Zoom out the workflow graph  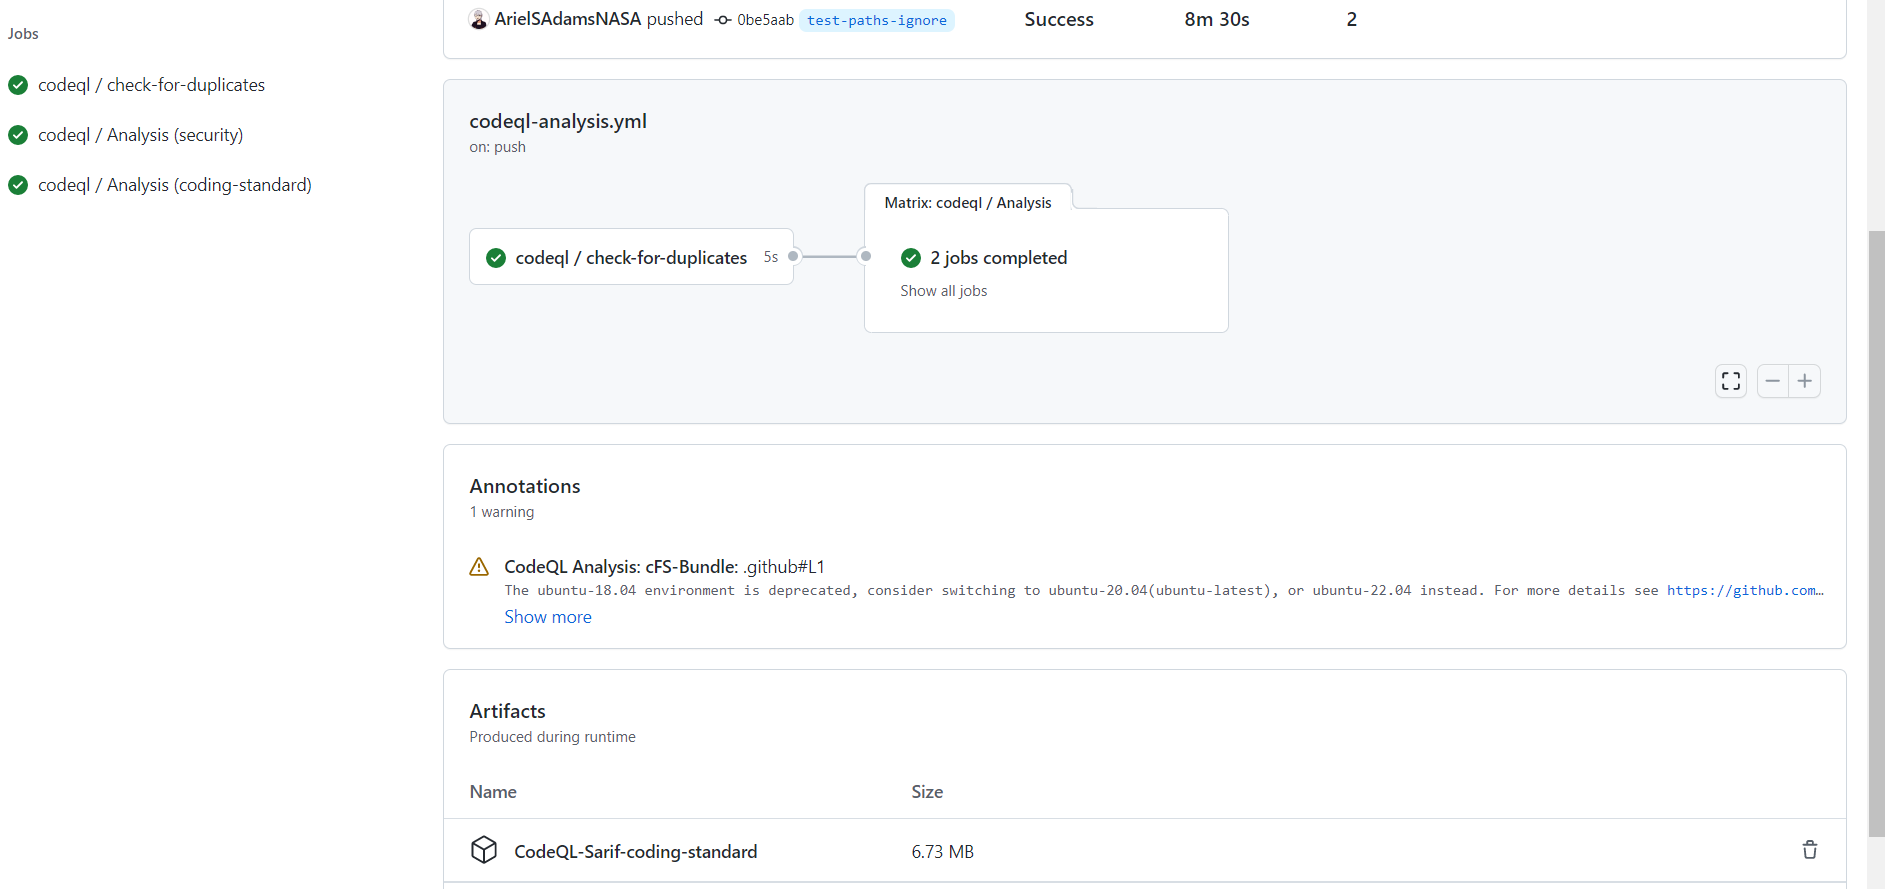pyautogui.click(x=1773, y=381)
